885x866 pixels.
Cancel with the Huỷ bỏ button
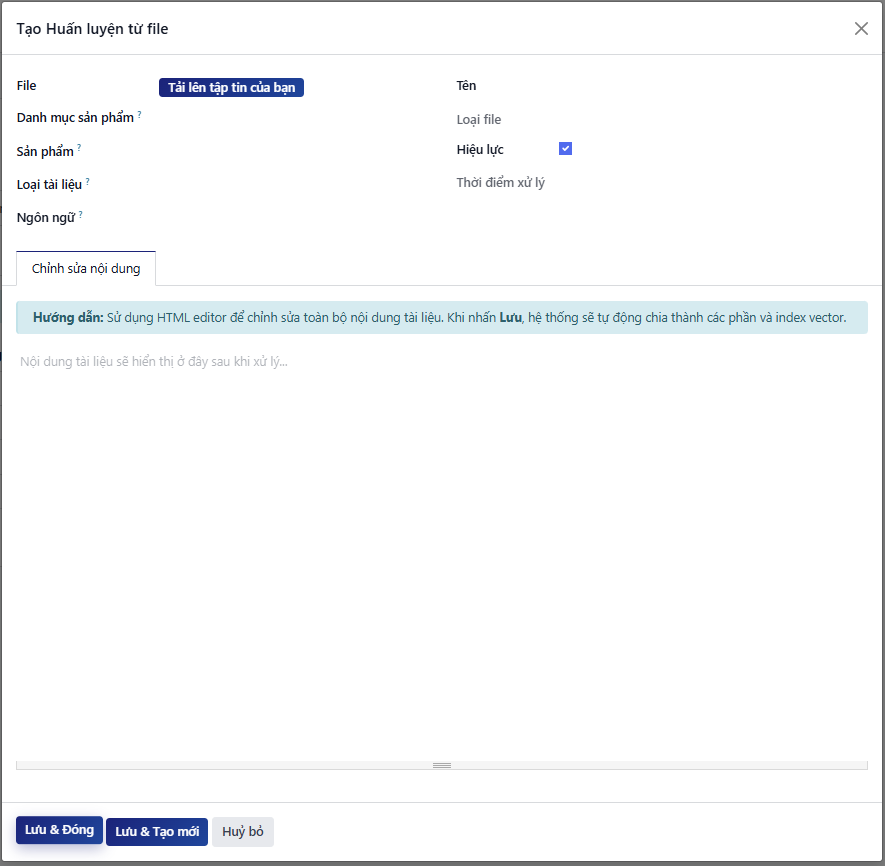[243, 832]
